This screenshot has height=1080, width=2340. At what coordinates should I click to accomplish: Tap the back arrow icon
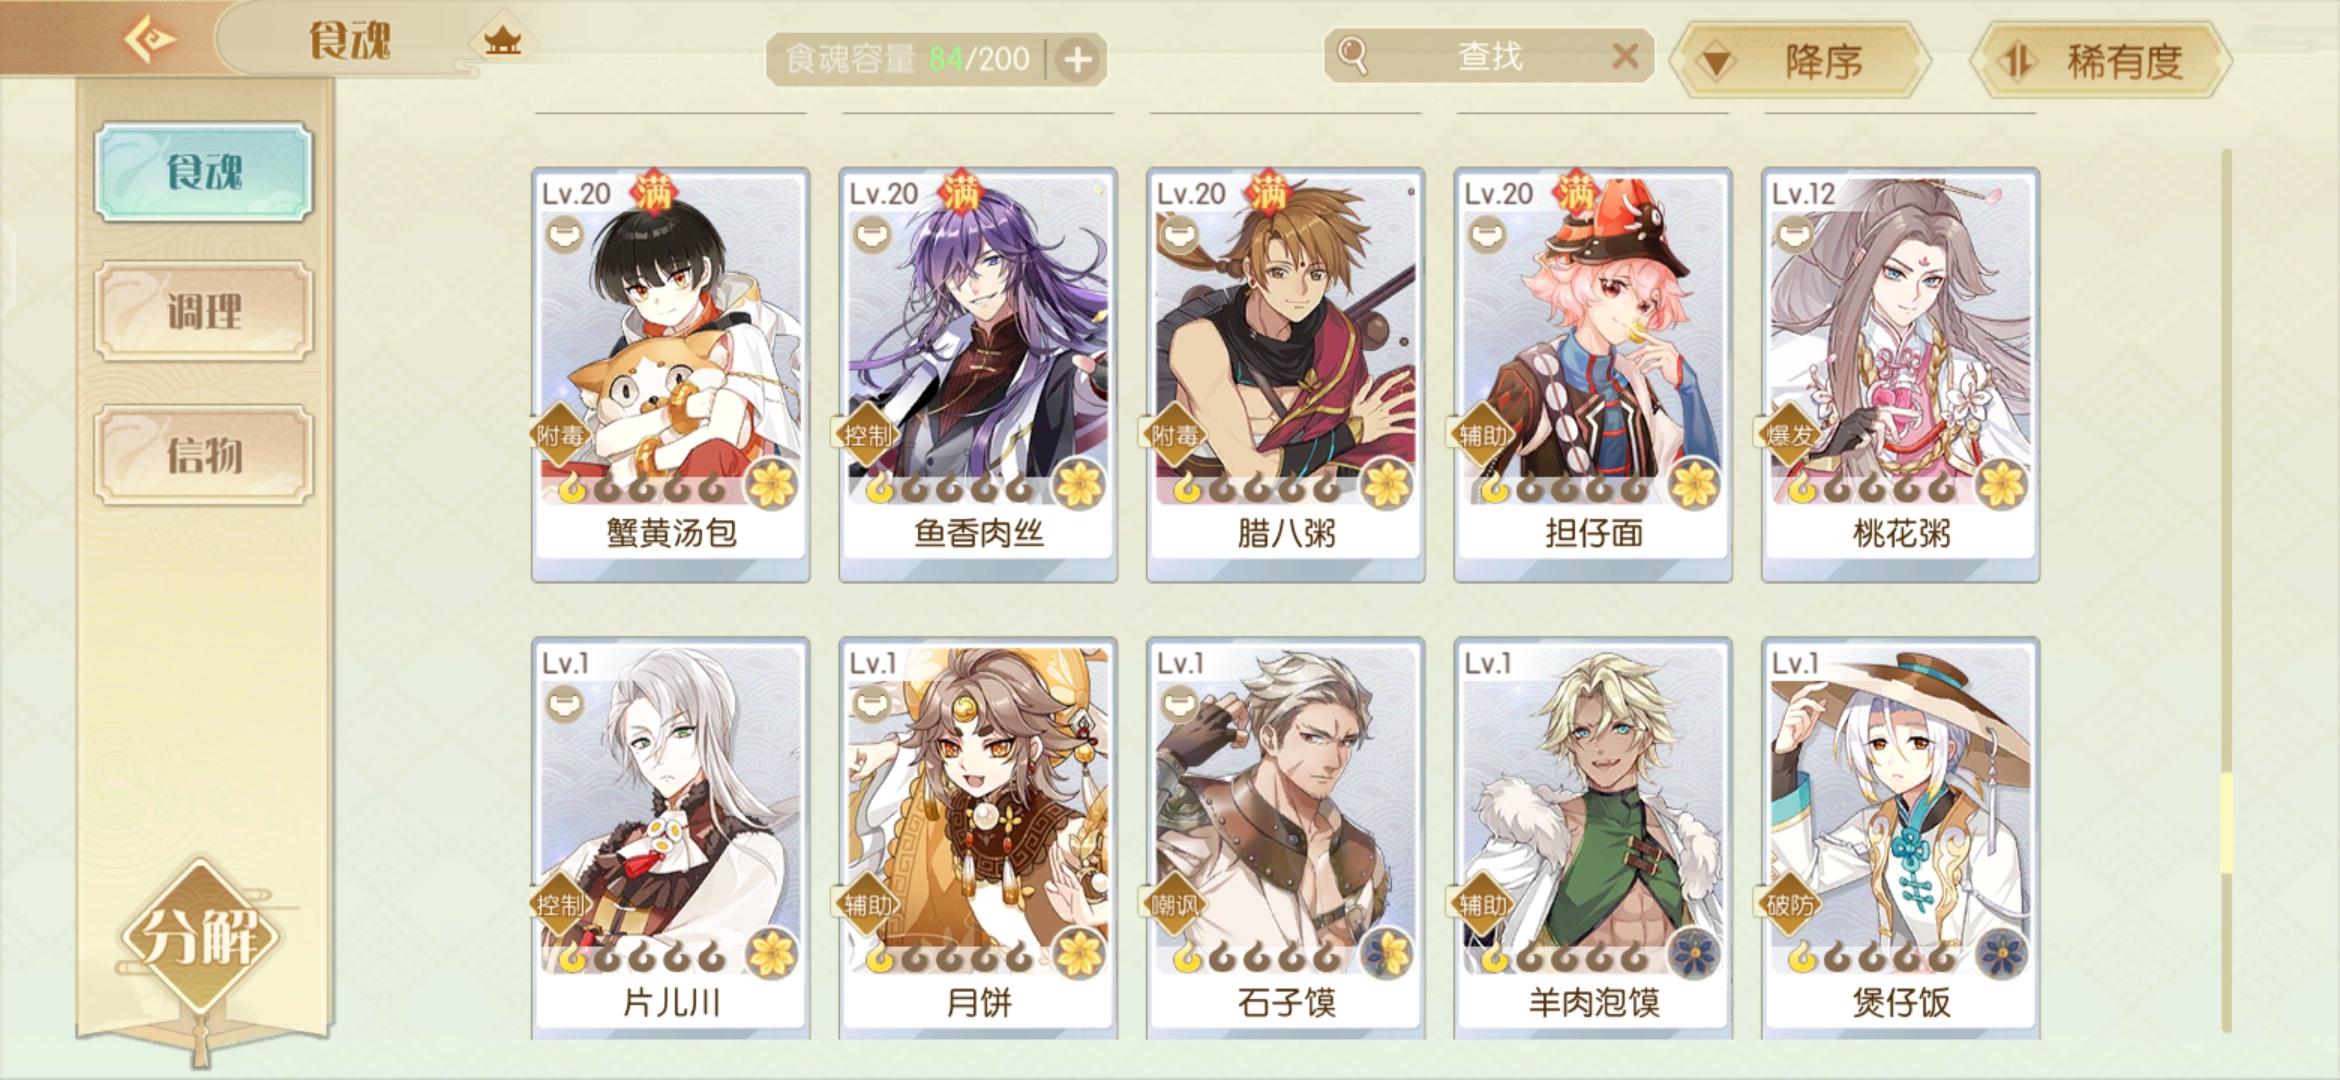pos(149,39)
